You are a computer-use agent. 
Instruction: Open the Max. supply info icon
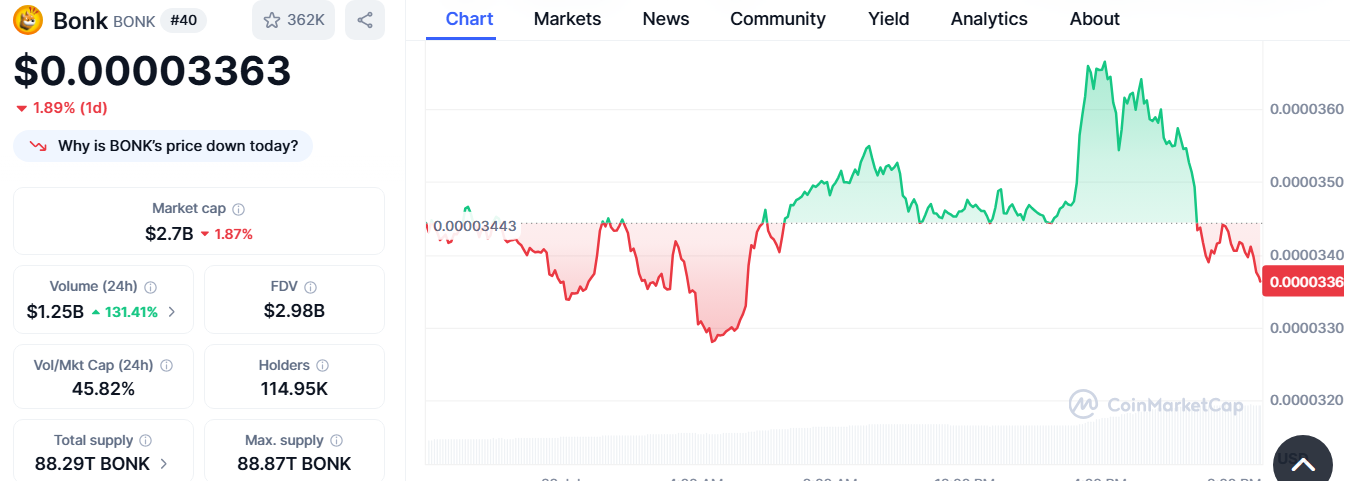336,440
